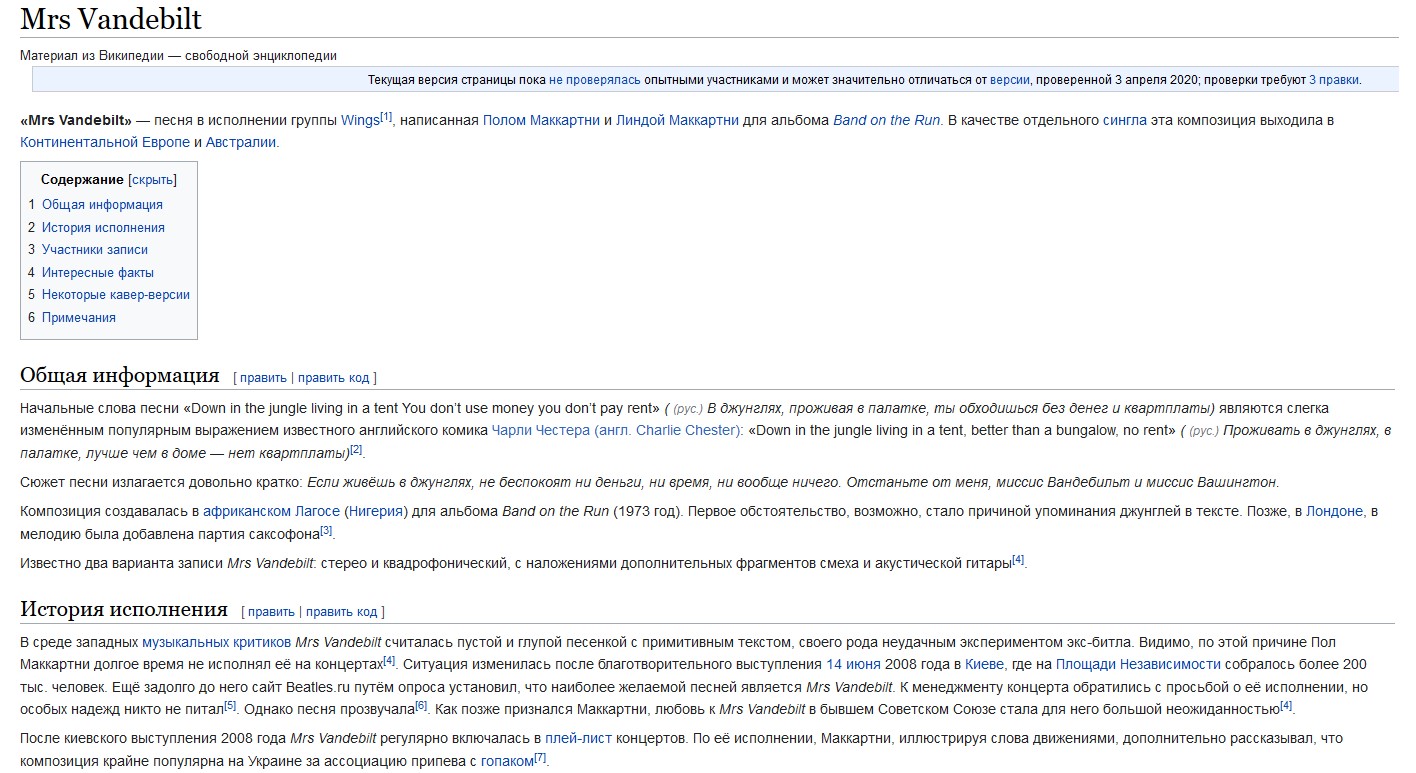Follow the «Чарли Честера» link
The image size is (1416, 773).
click(540, 430)
